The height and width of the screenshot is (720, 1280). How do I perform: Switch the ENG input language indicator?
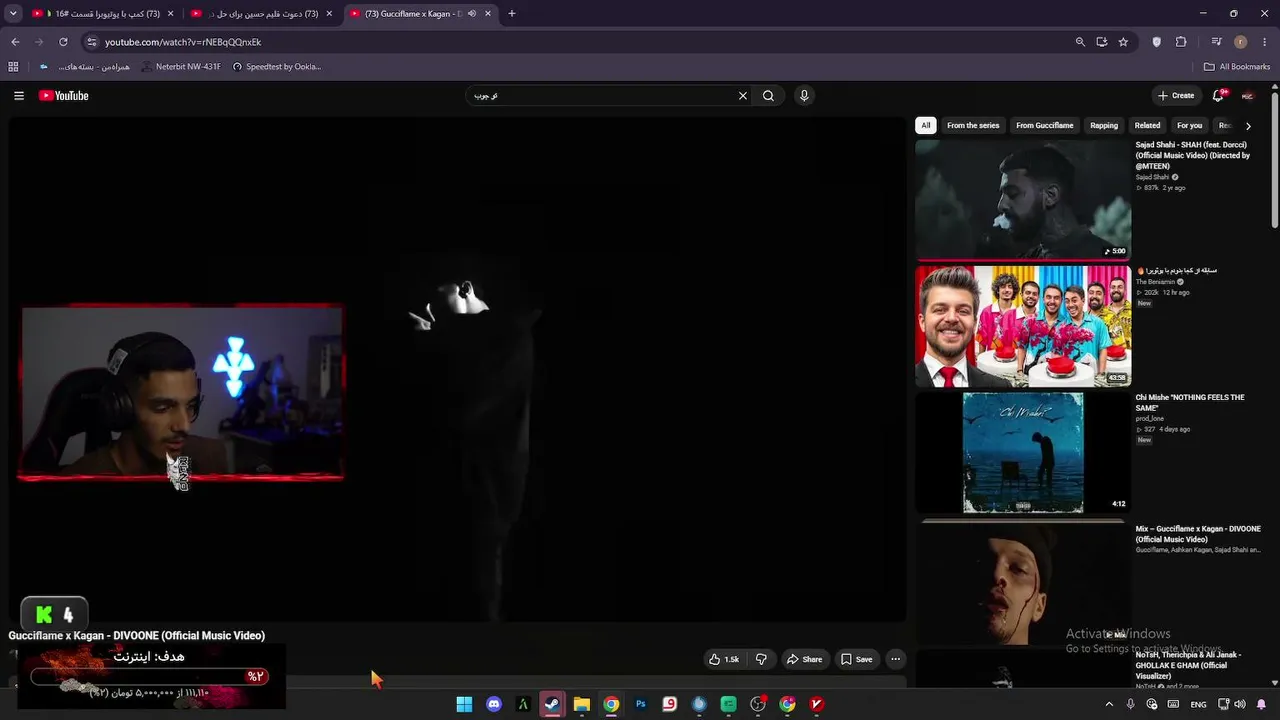click(1198, 705)
